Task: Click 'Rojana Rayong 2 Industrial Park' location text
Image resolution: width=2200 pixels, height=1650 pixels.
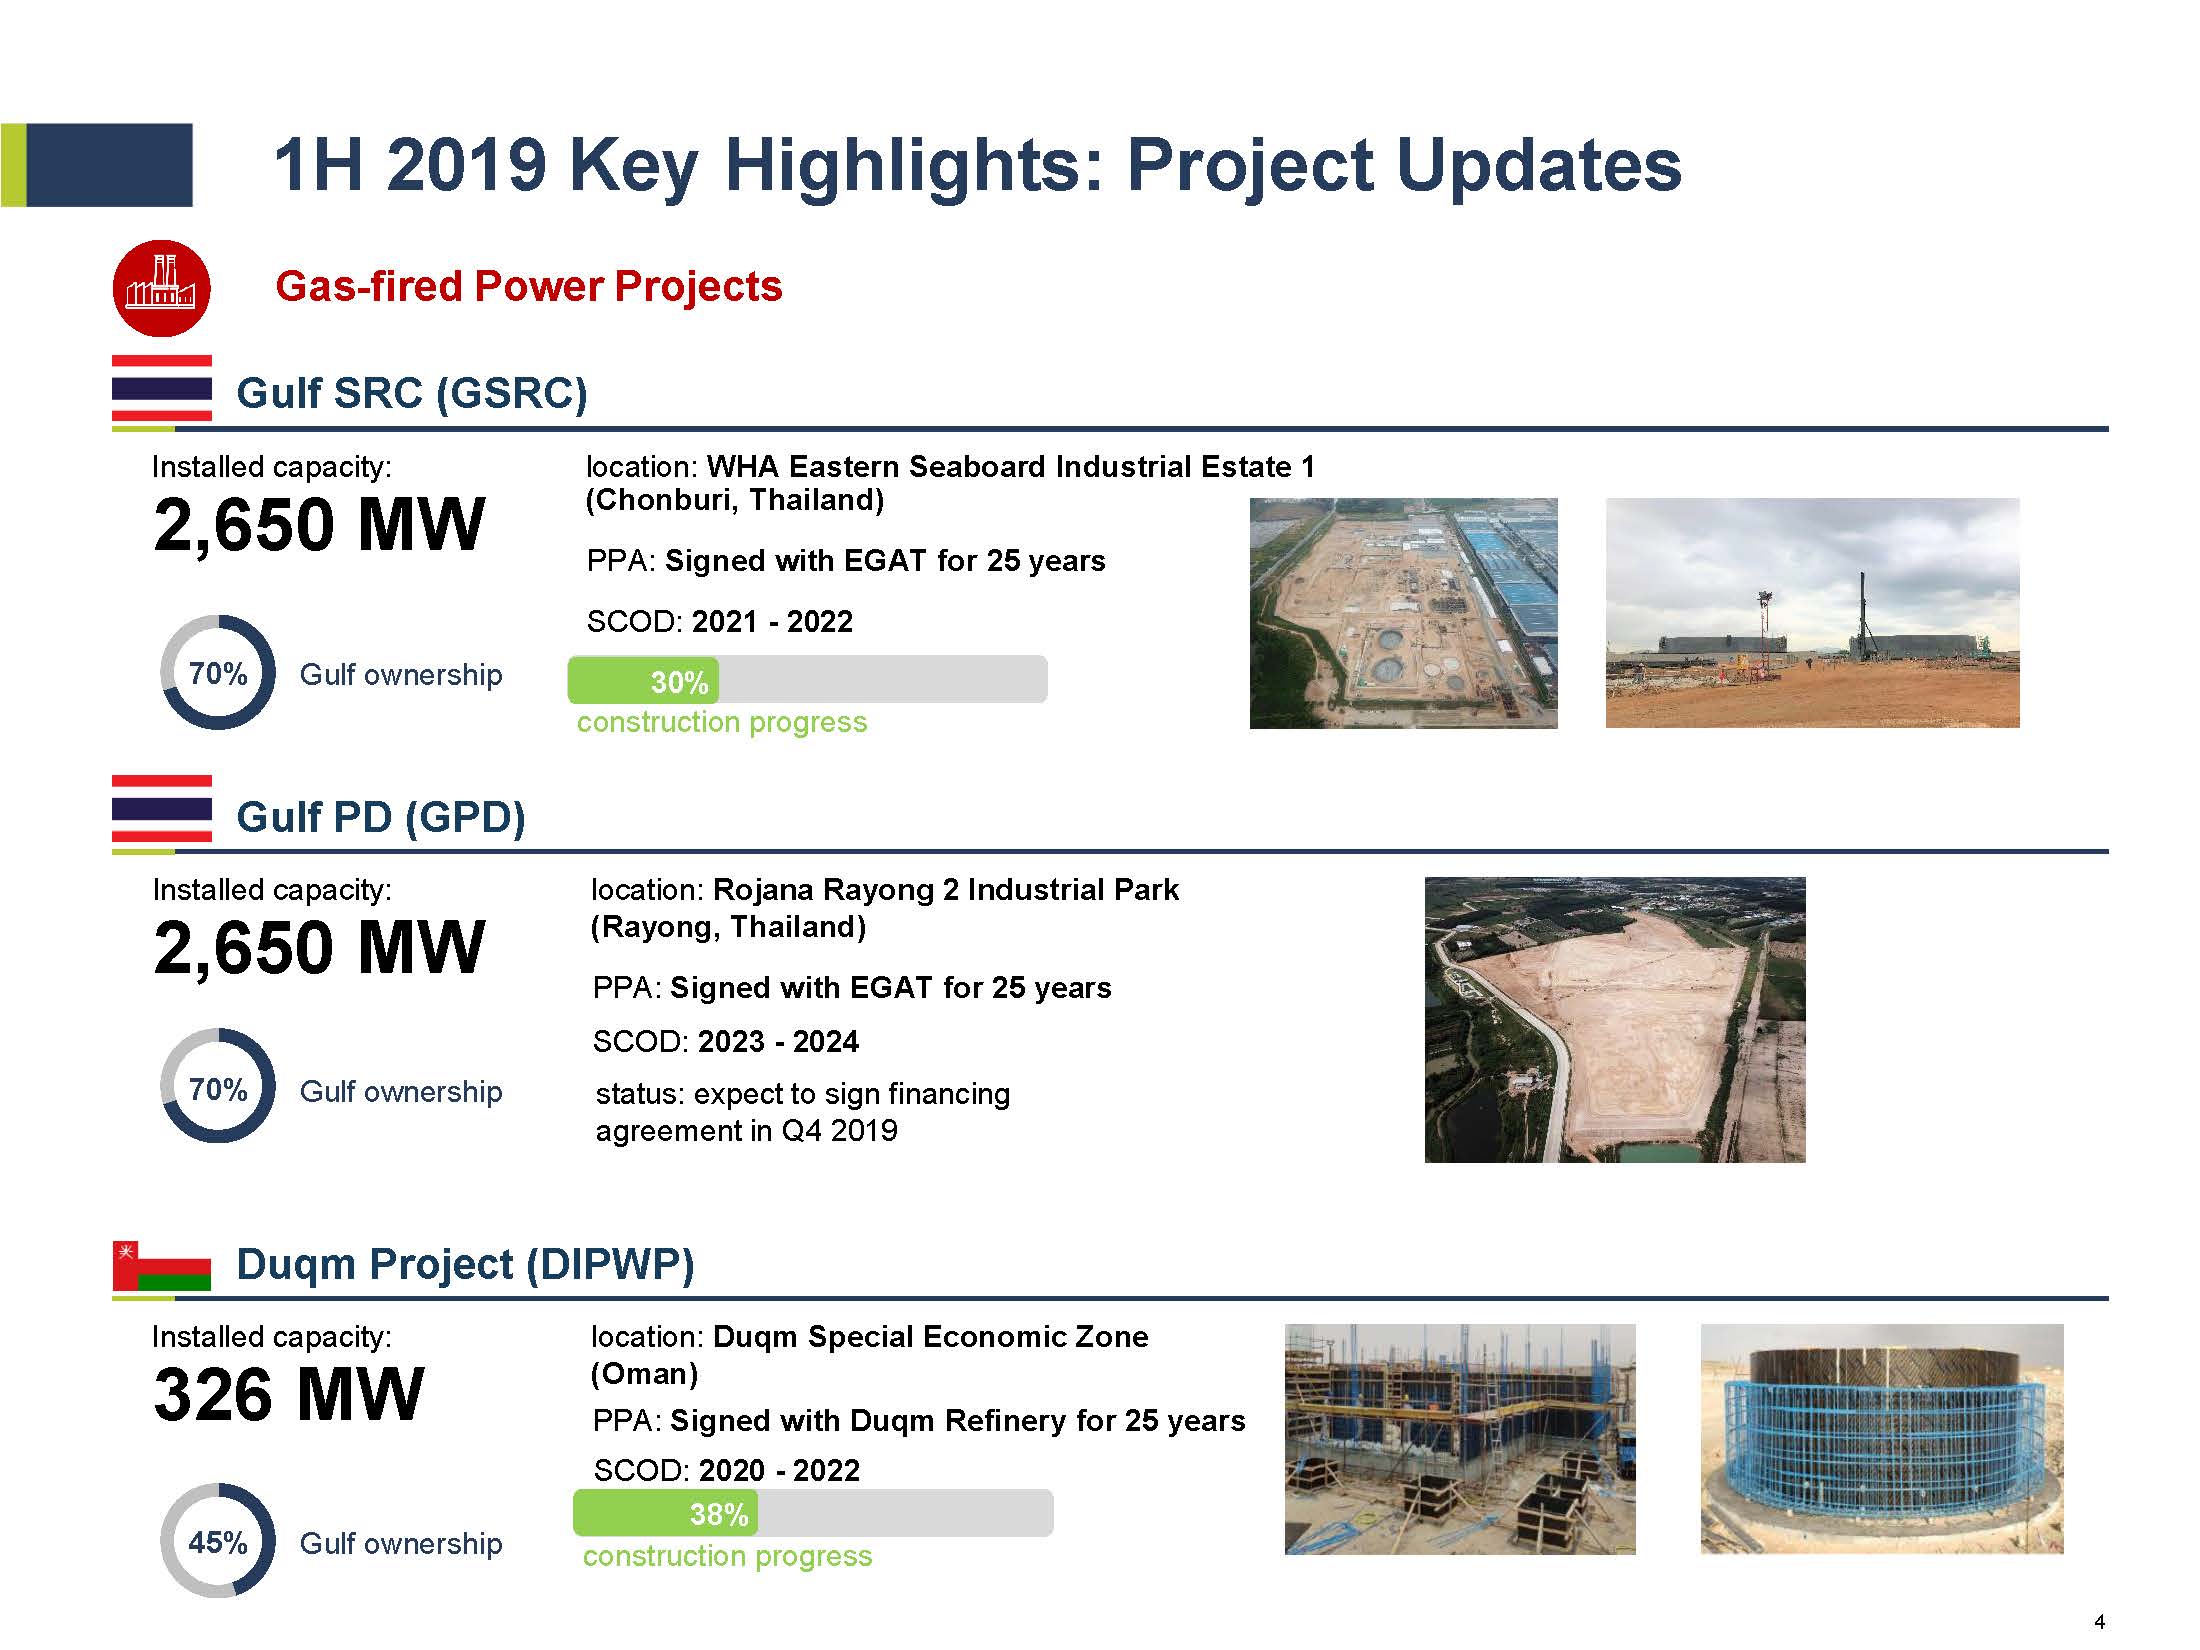Action: [946, 890]
